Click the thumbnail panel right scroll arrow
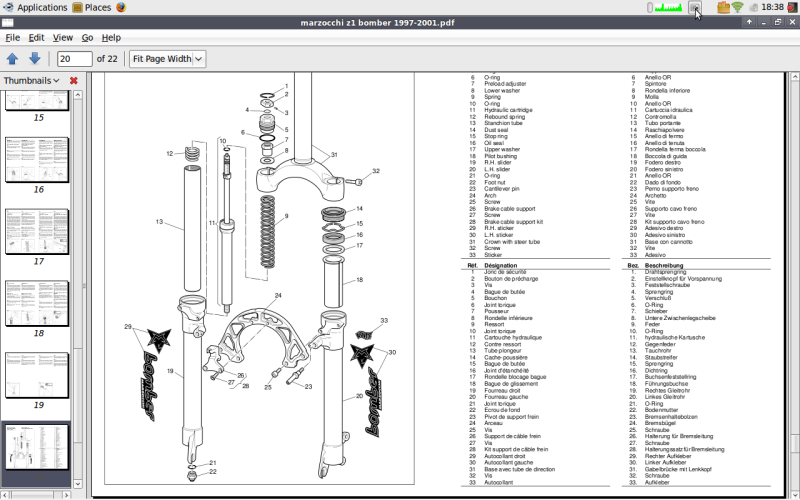Image resolution: width=800 pixels, height=500 pixels. [x=66, y=495]
